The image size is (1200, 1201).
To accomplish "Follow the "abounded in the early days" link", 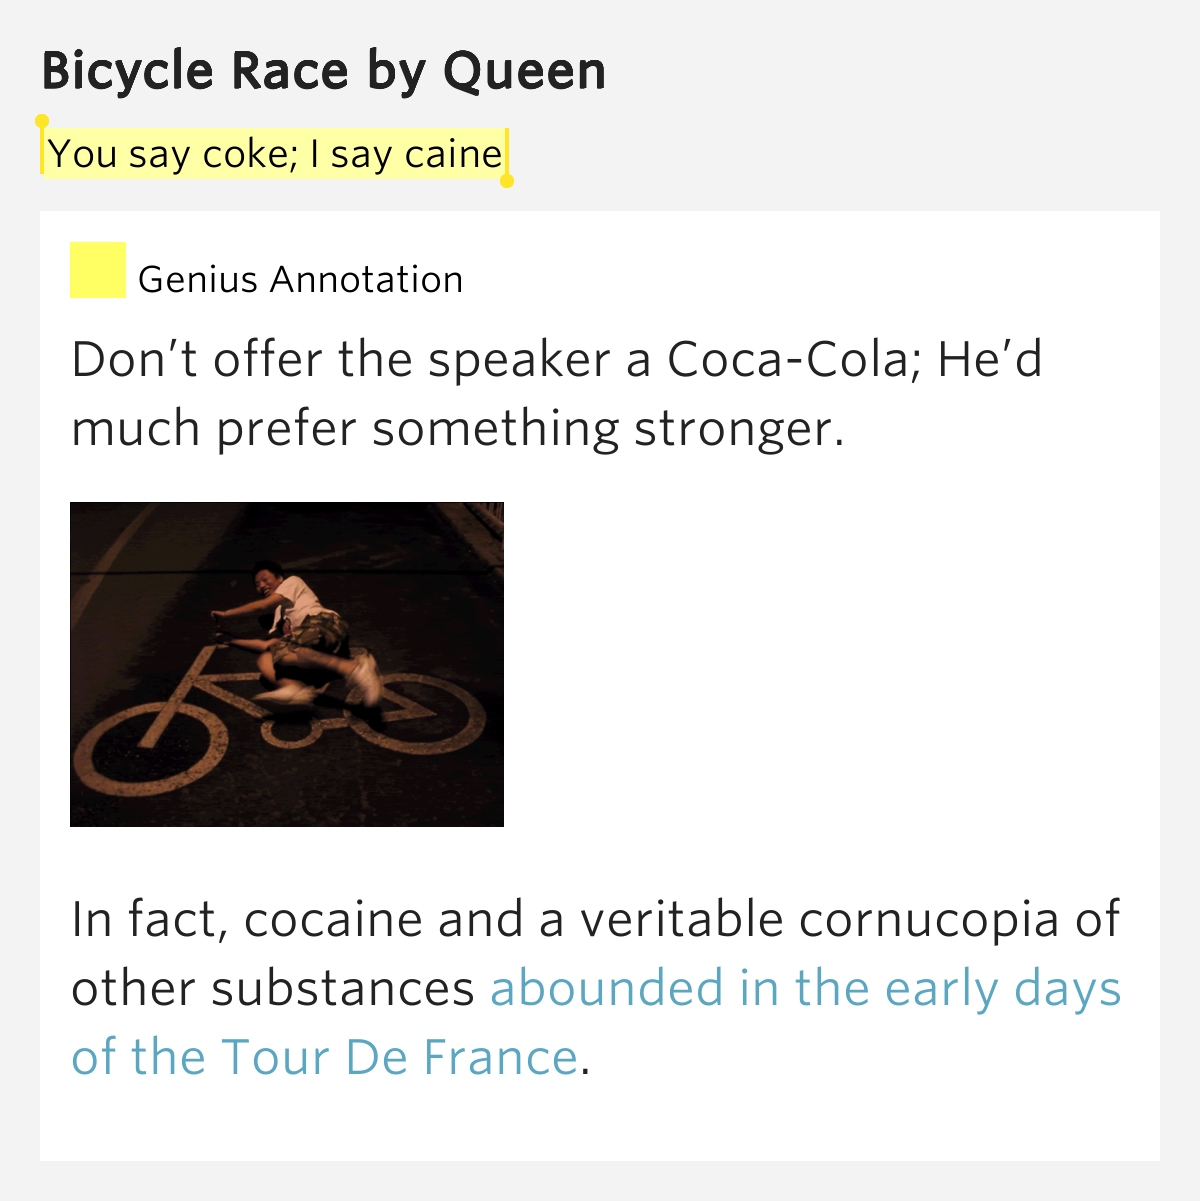I will click(806, 988).
